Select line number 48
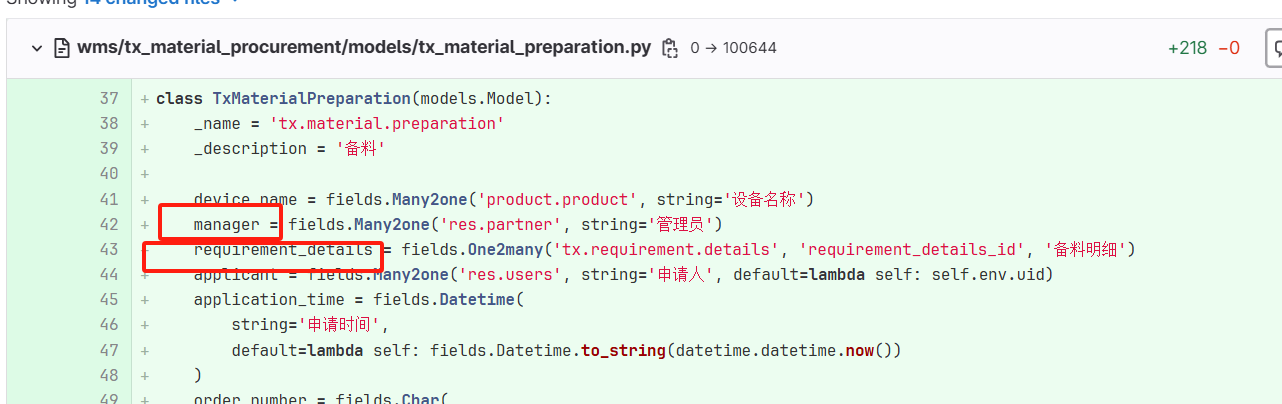This screenshot has height=404, width=1282. tap(108, 375)
